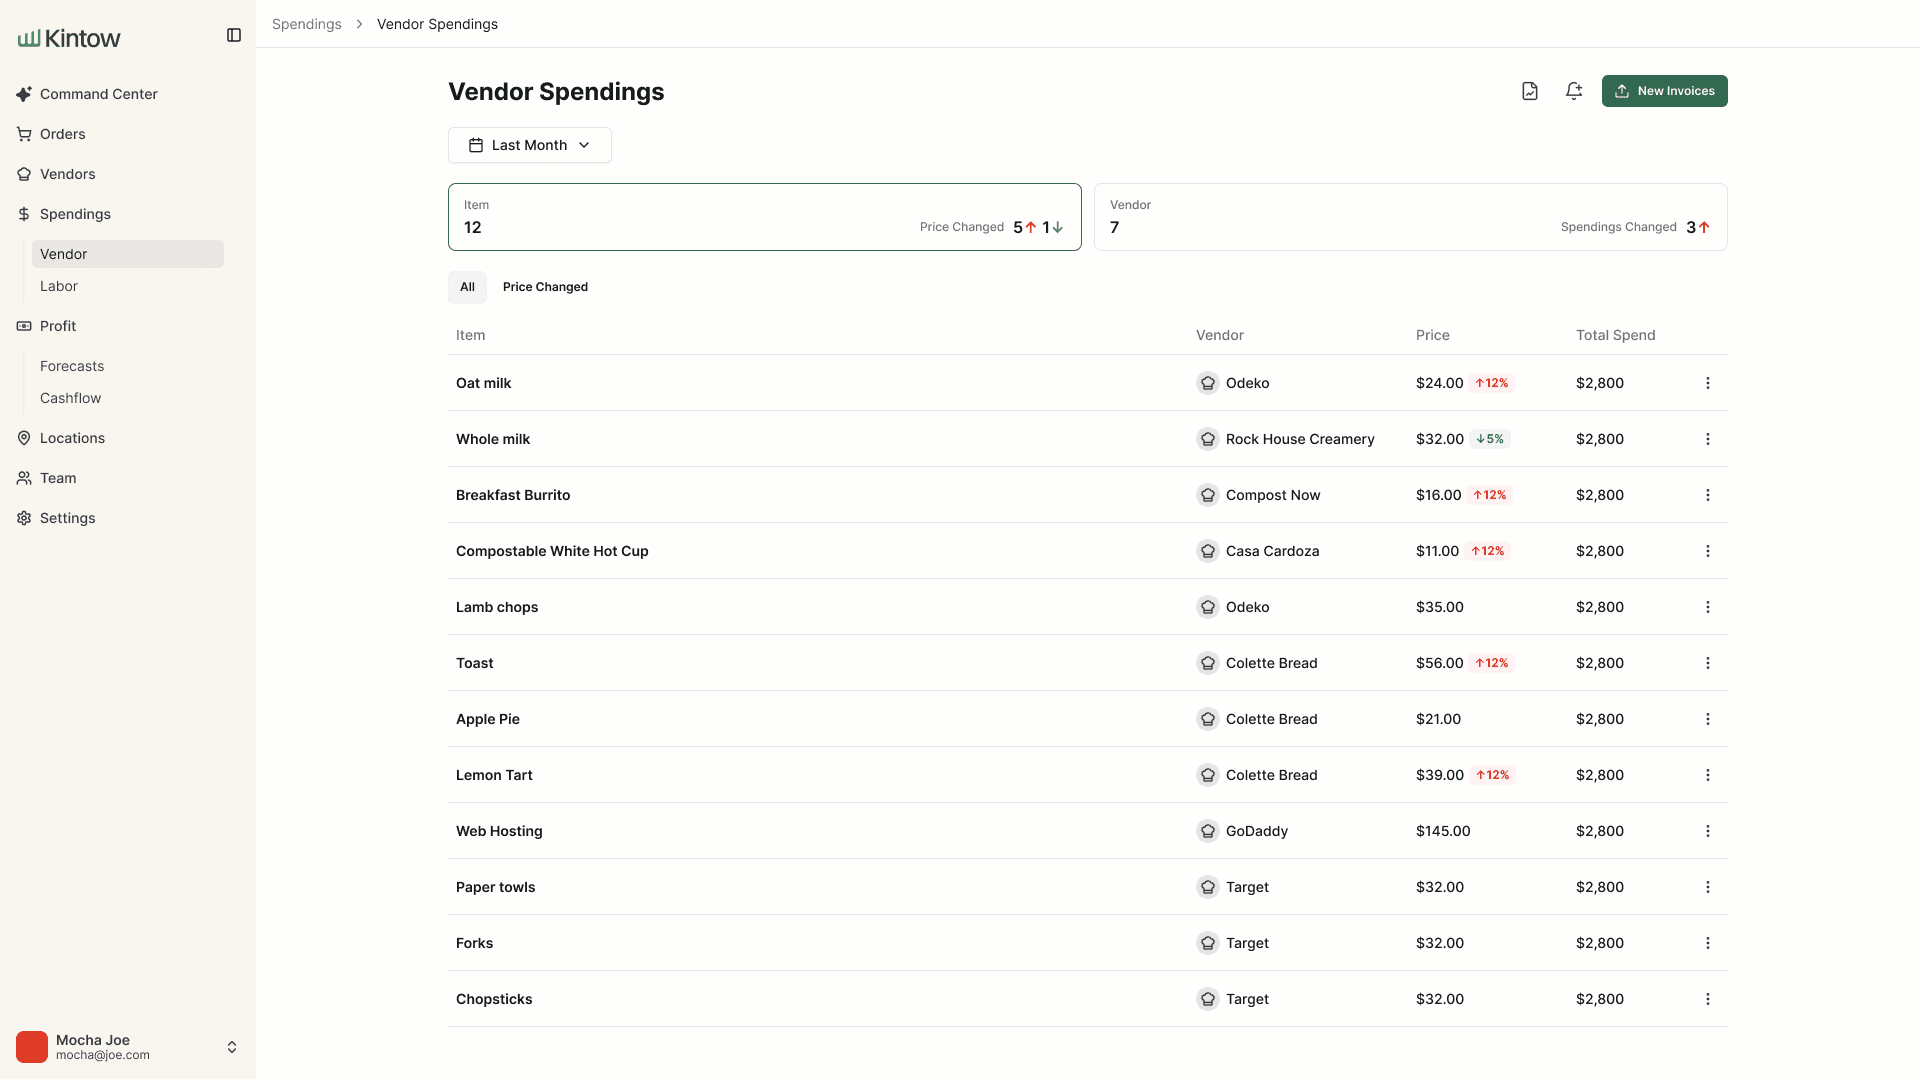
Task: Open three-dot menu for Chopsticks row
Action: click(1708, 999)
